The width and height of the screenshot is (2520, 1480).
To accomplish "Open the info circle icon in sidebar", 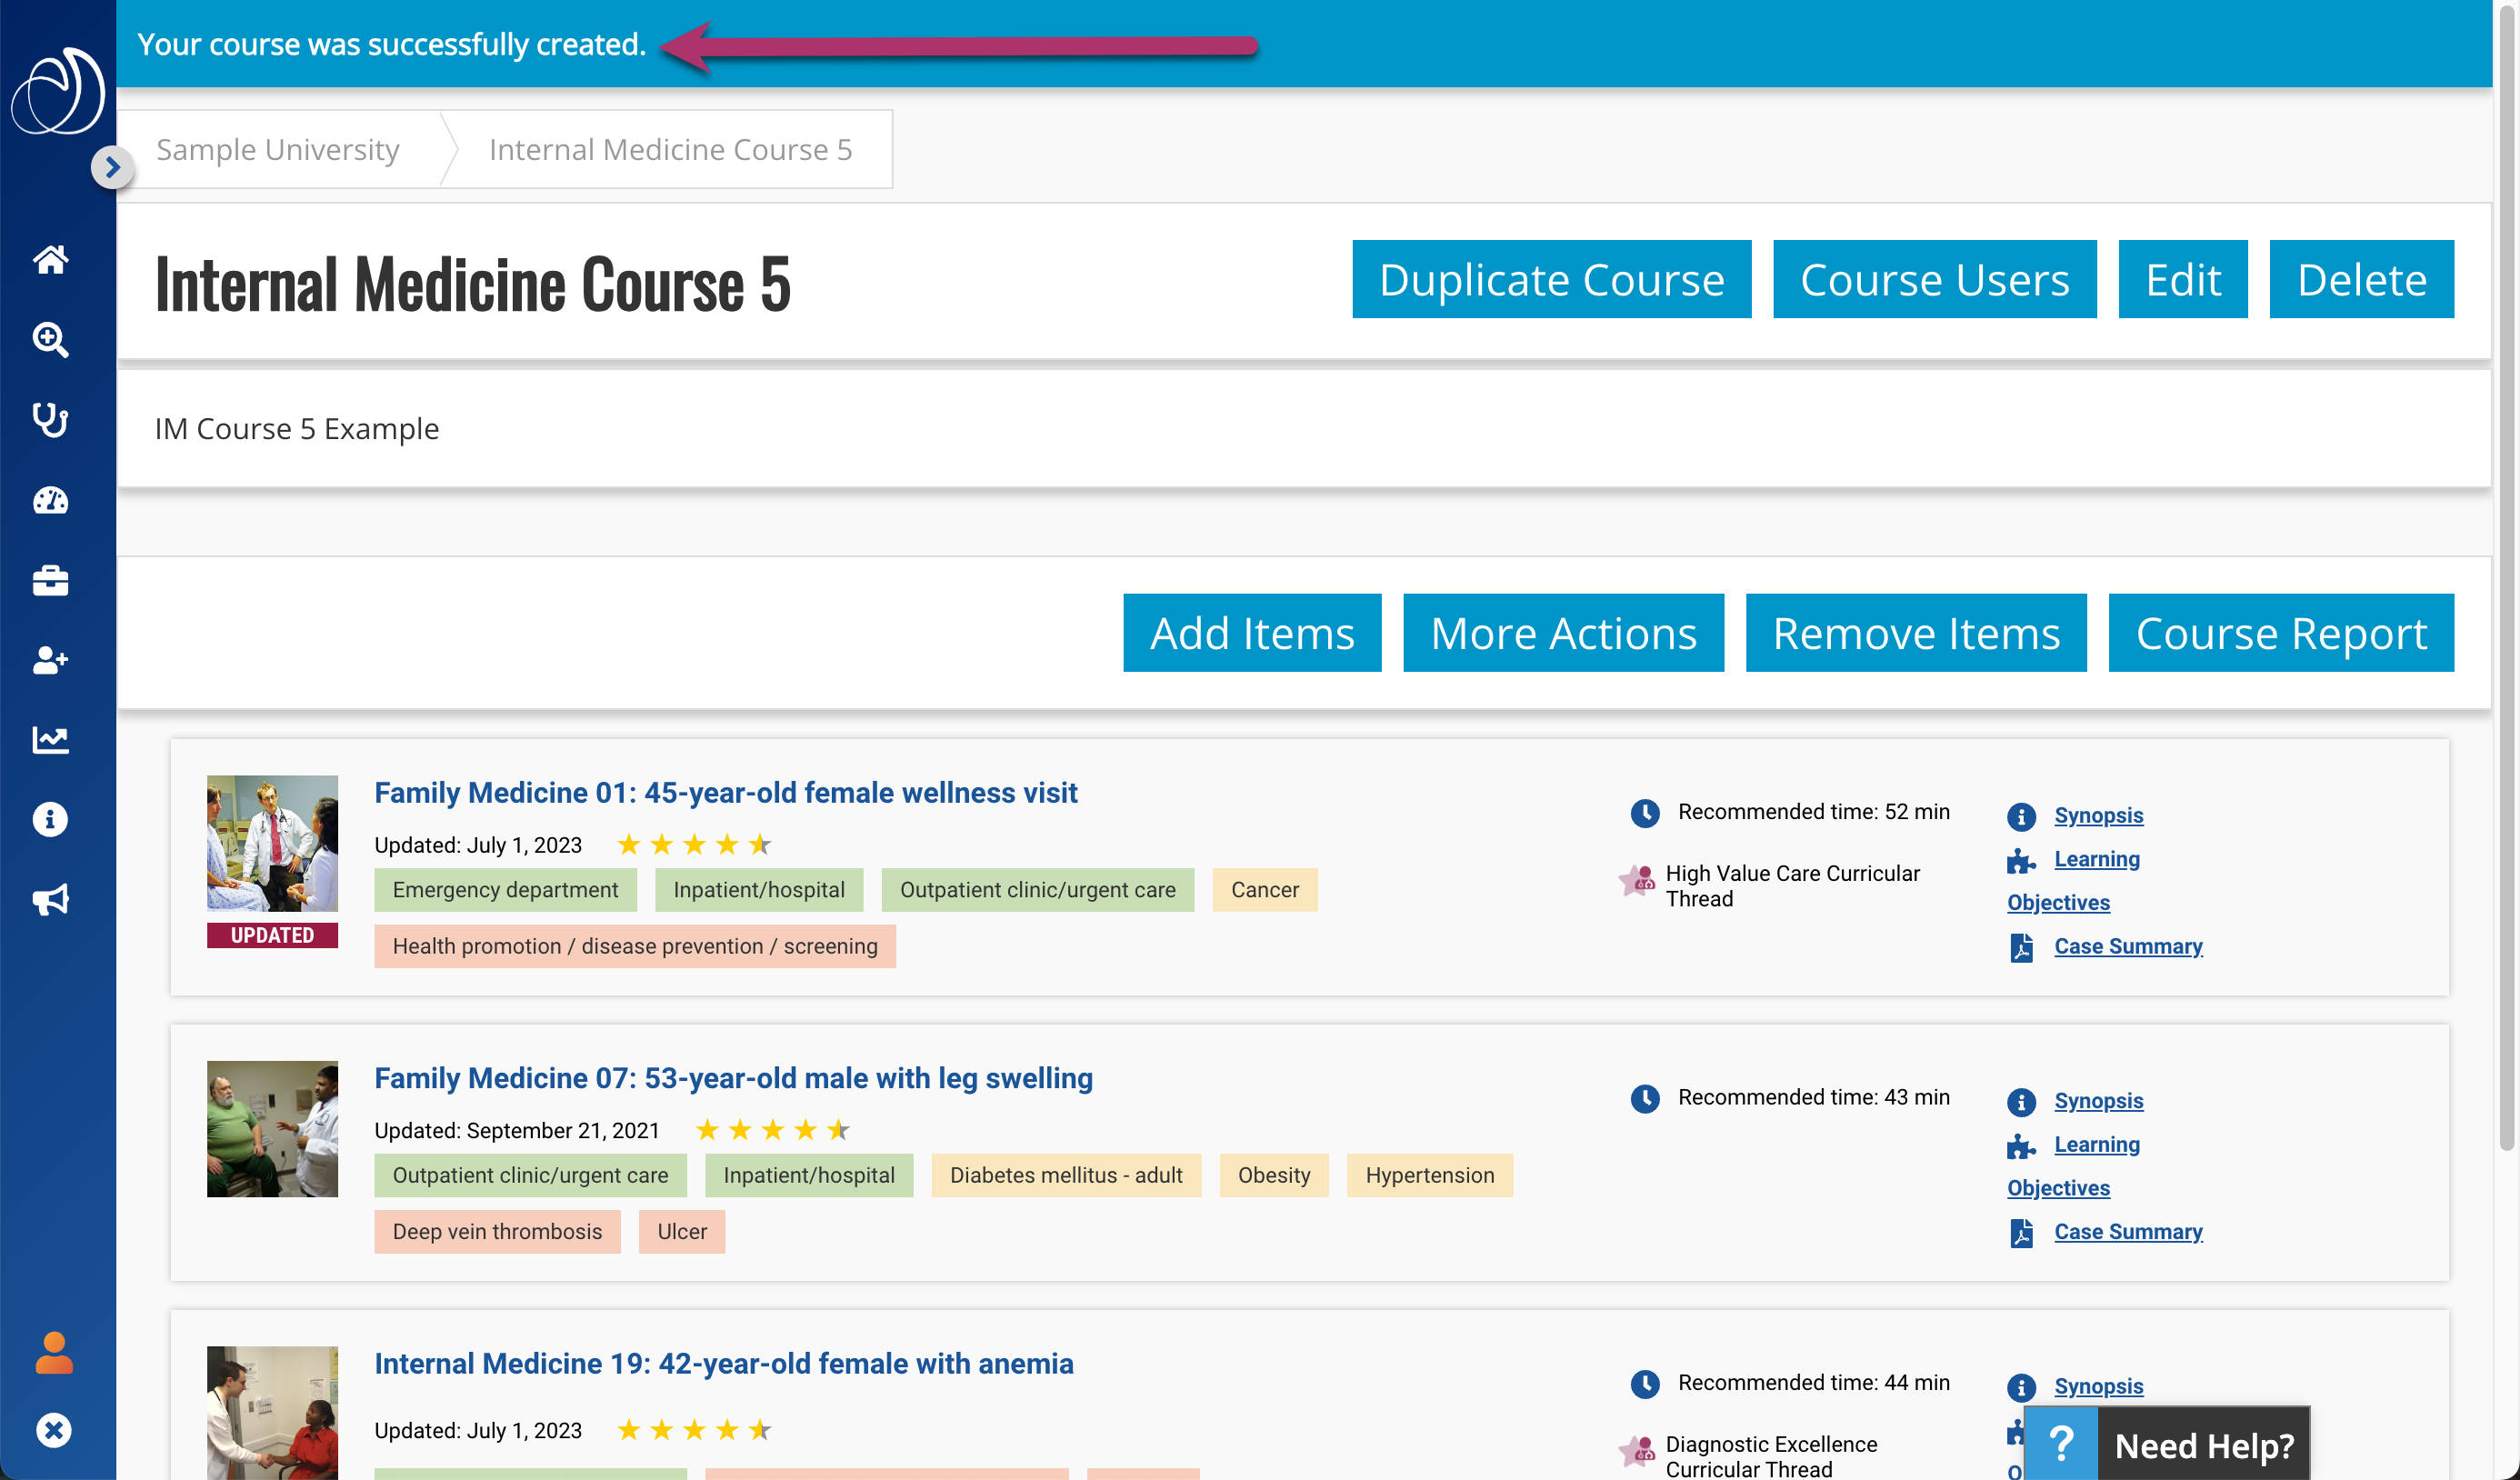I will pos(50,820).
